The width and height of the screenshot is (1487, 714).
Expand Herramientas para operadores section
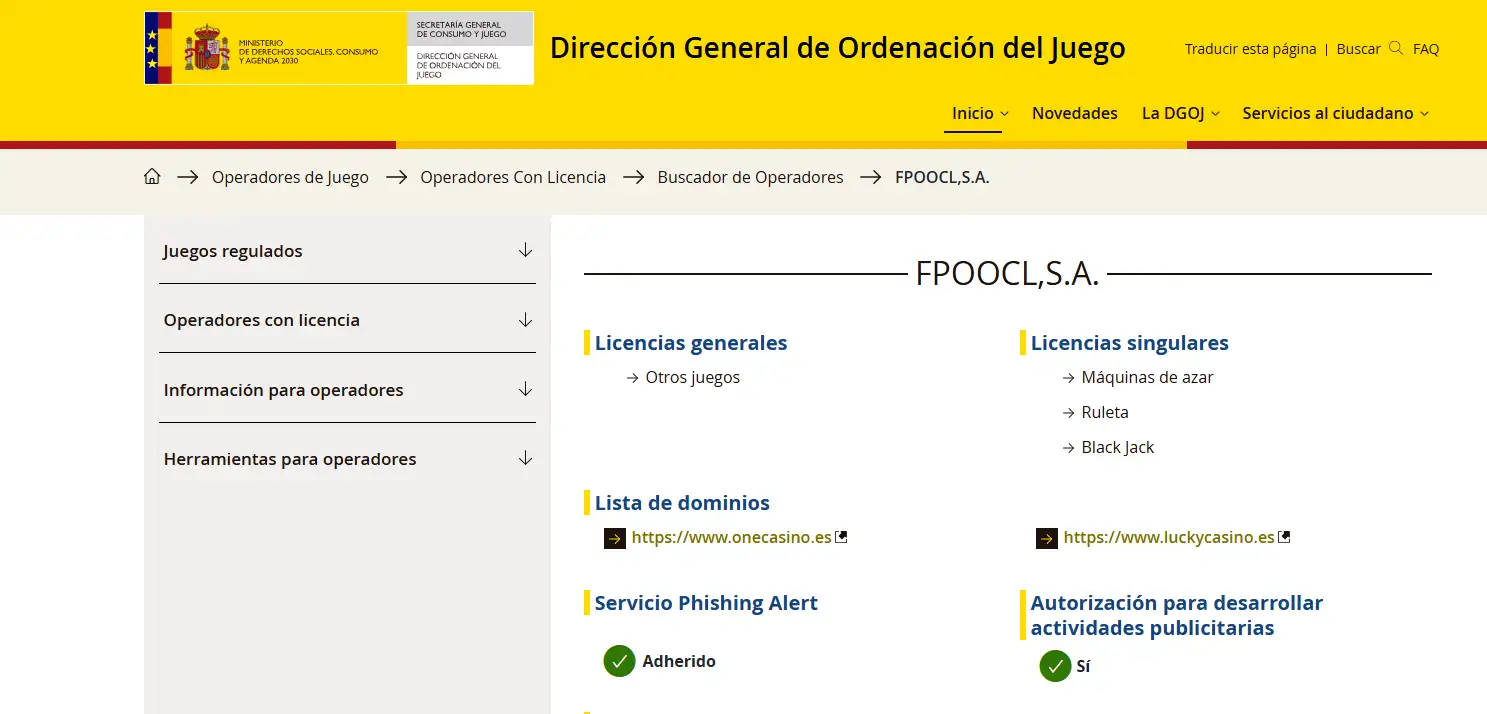347,459
